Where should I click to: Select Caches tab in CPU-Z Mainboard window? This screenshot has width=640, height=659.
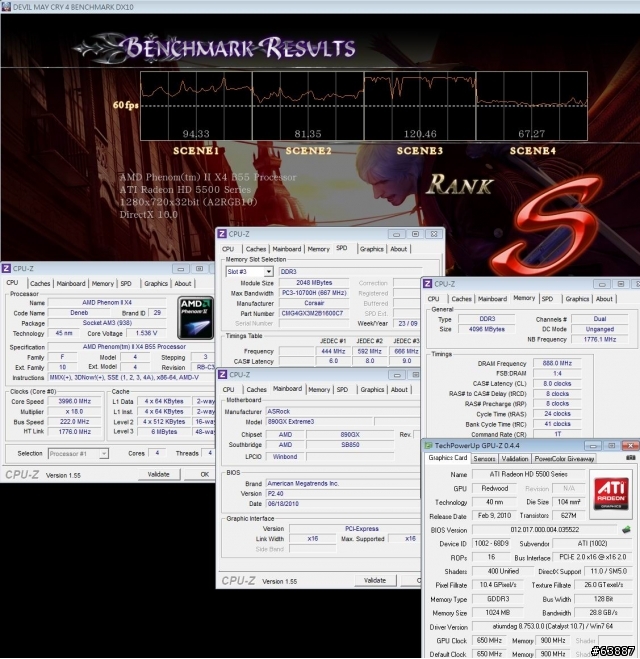coord(256,390)
